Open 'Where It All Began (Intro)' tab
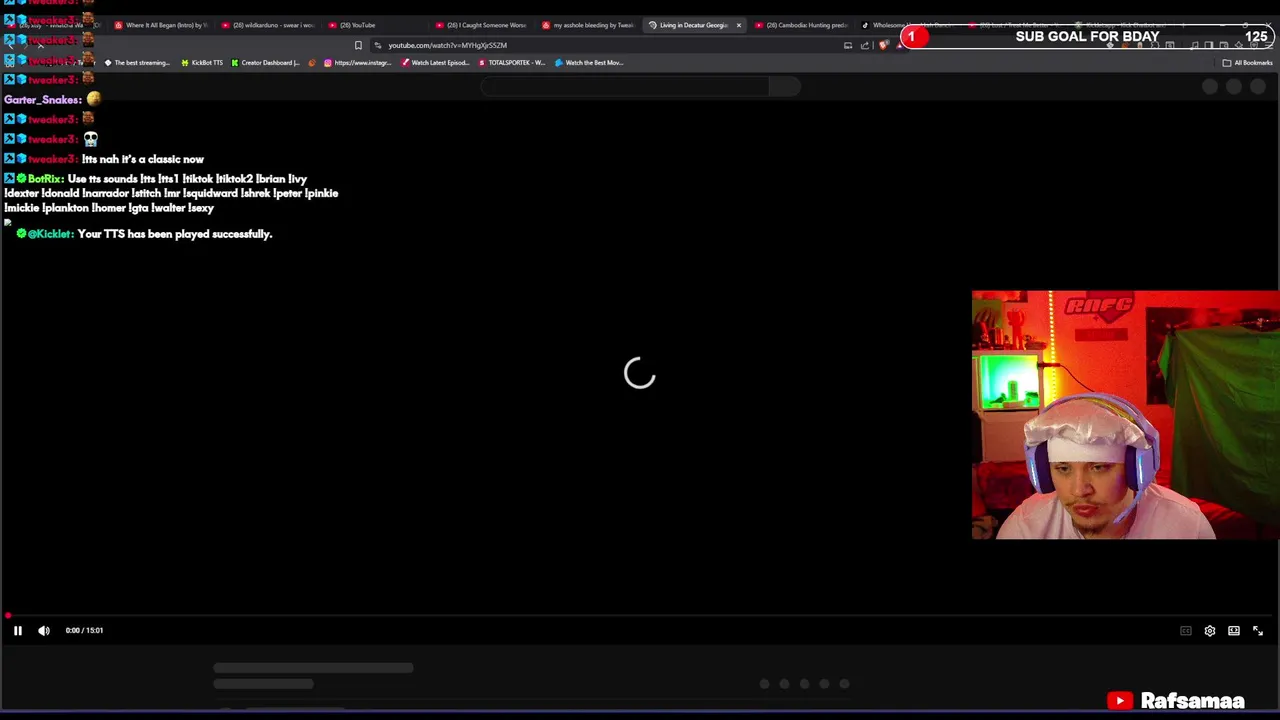 point(160,25)
